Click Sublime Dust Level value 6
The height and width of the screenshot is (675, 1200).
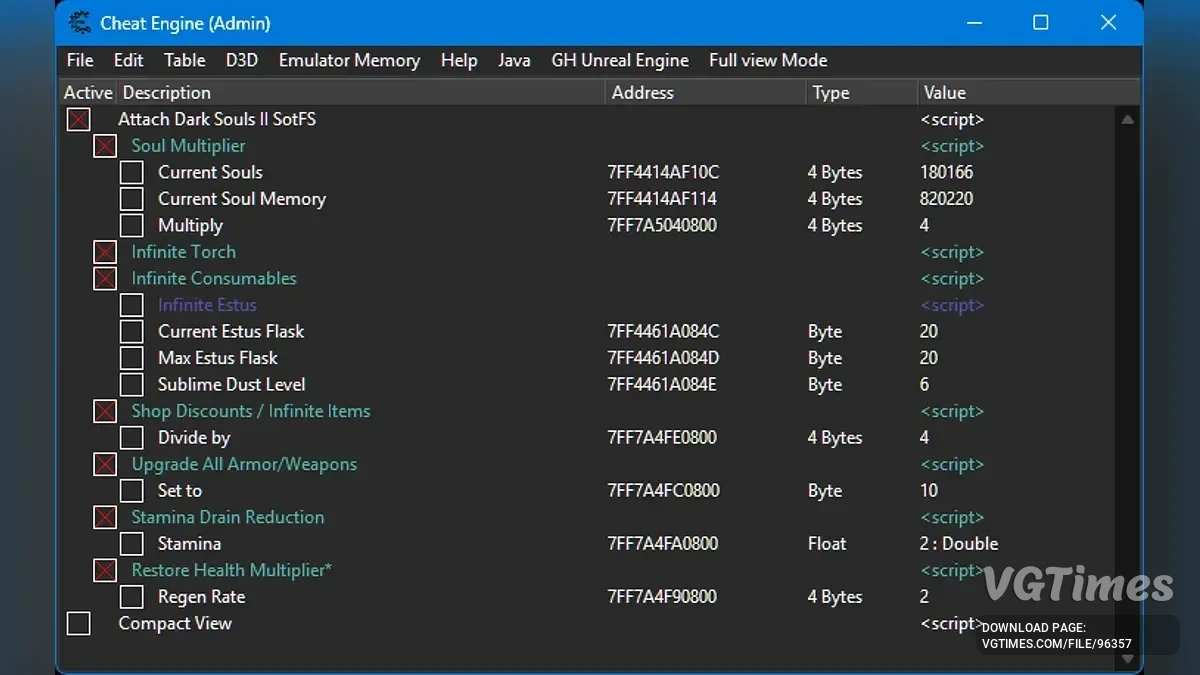(x=925, y=384)
